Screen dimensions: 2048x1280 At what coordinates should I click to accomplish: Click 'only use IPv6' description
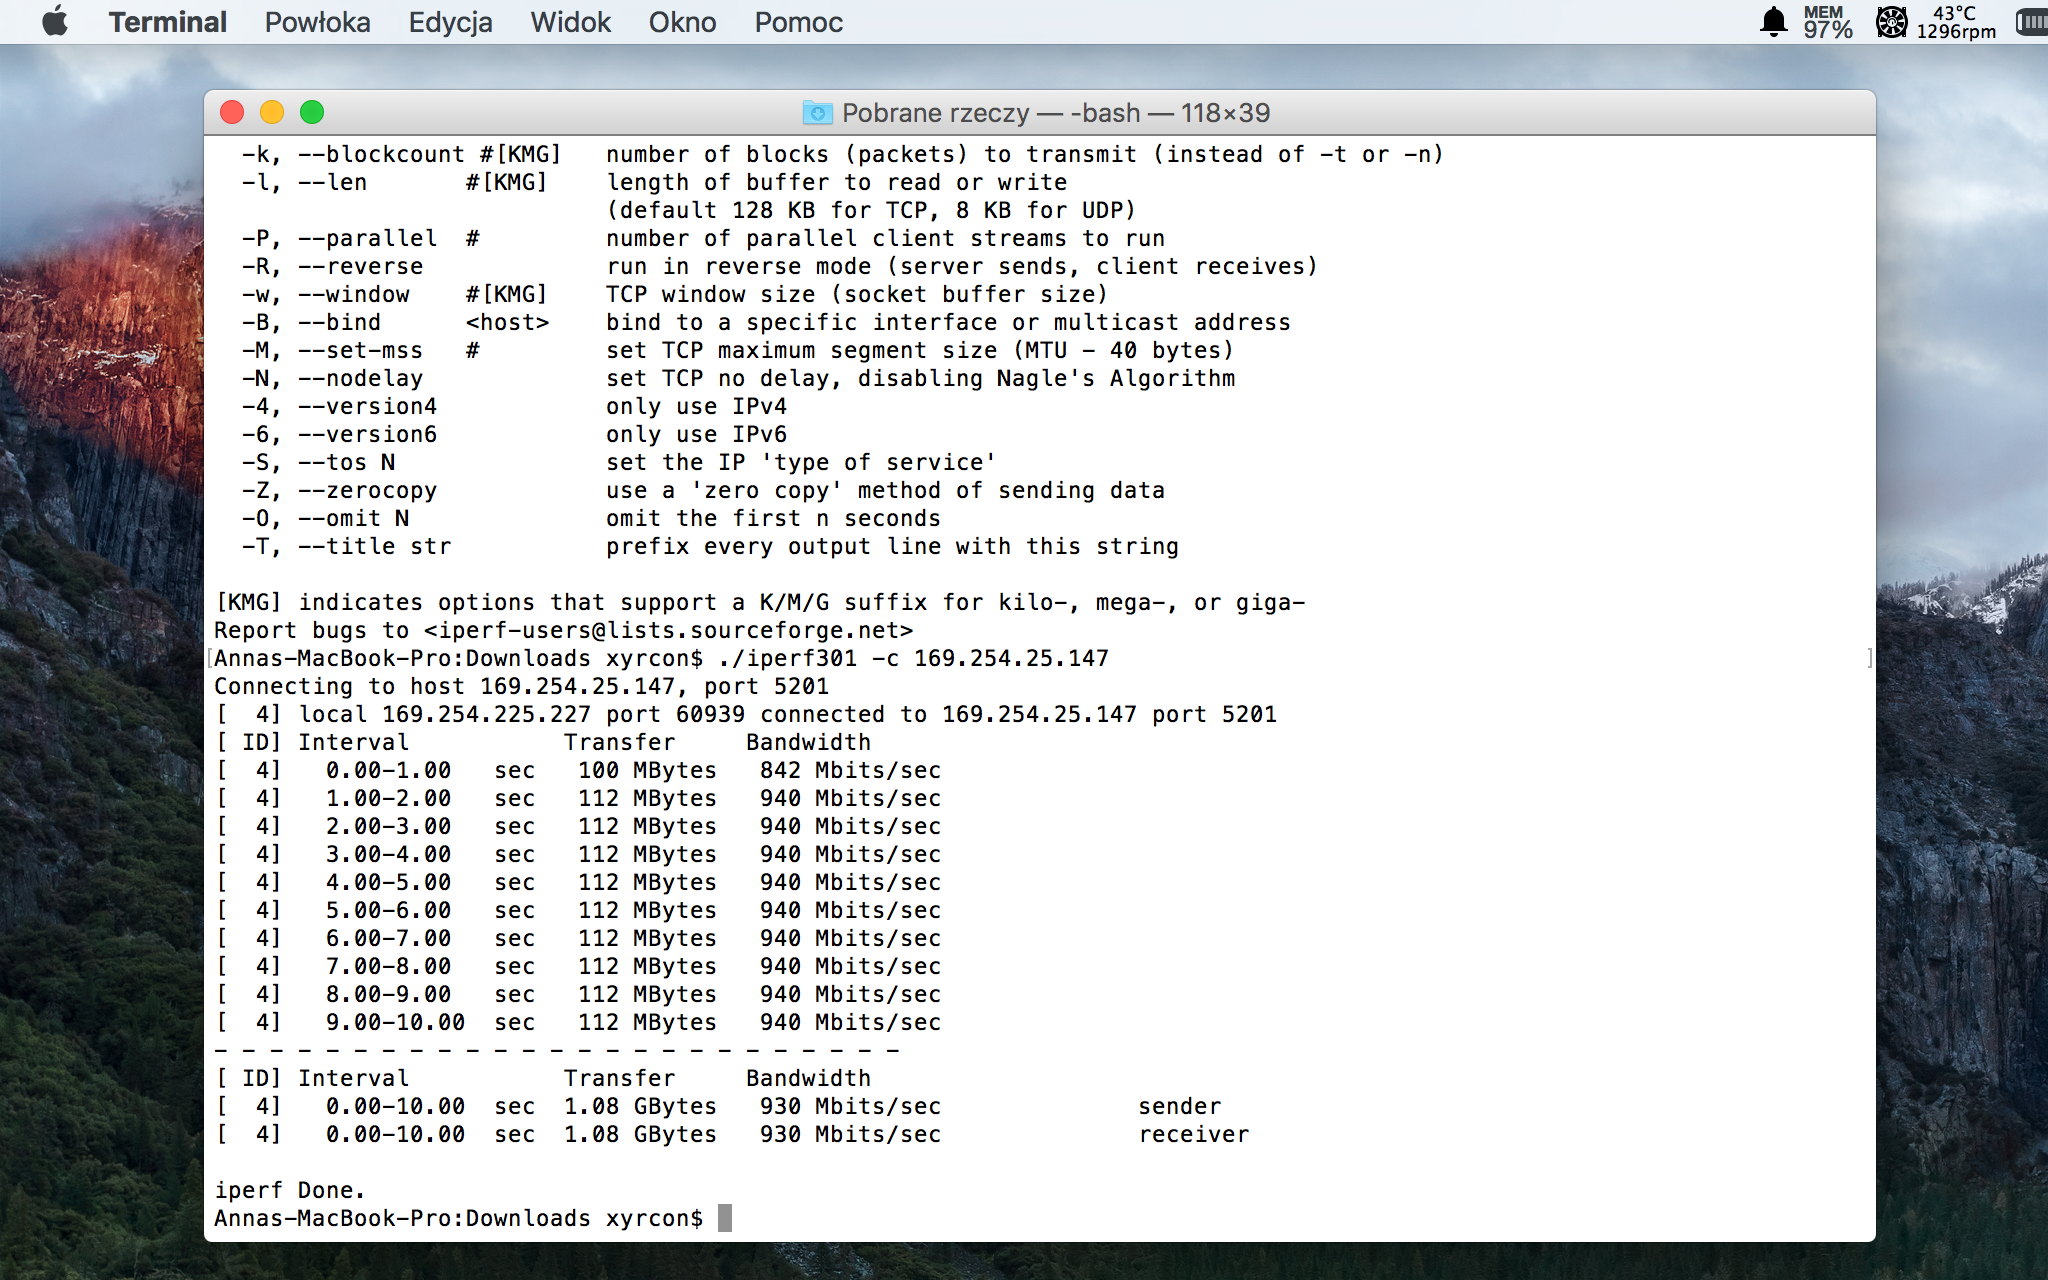(696, 434)
